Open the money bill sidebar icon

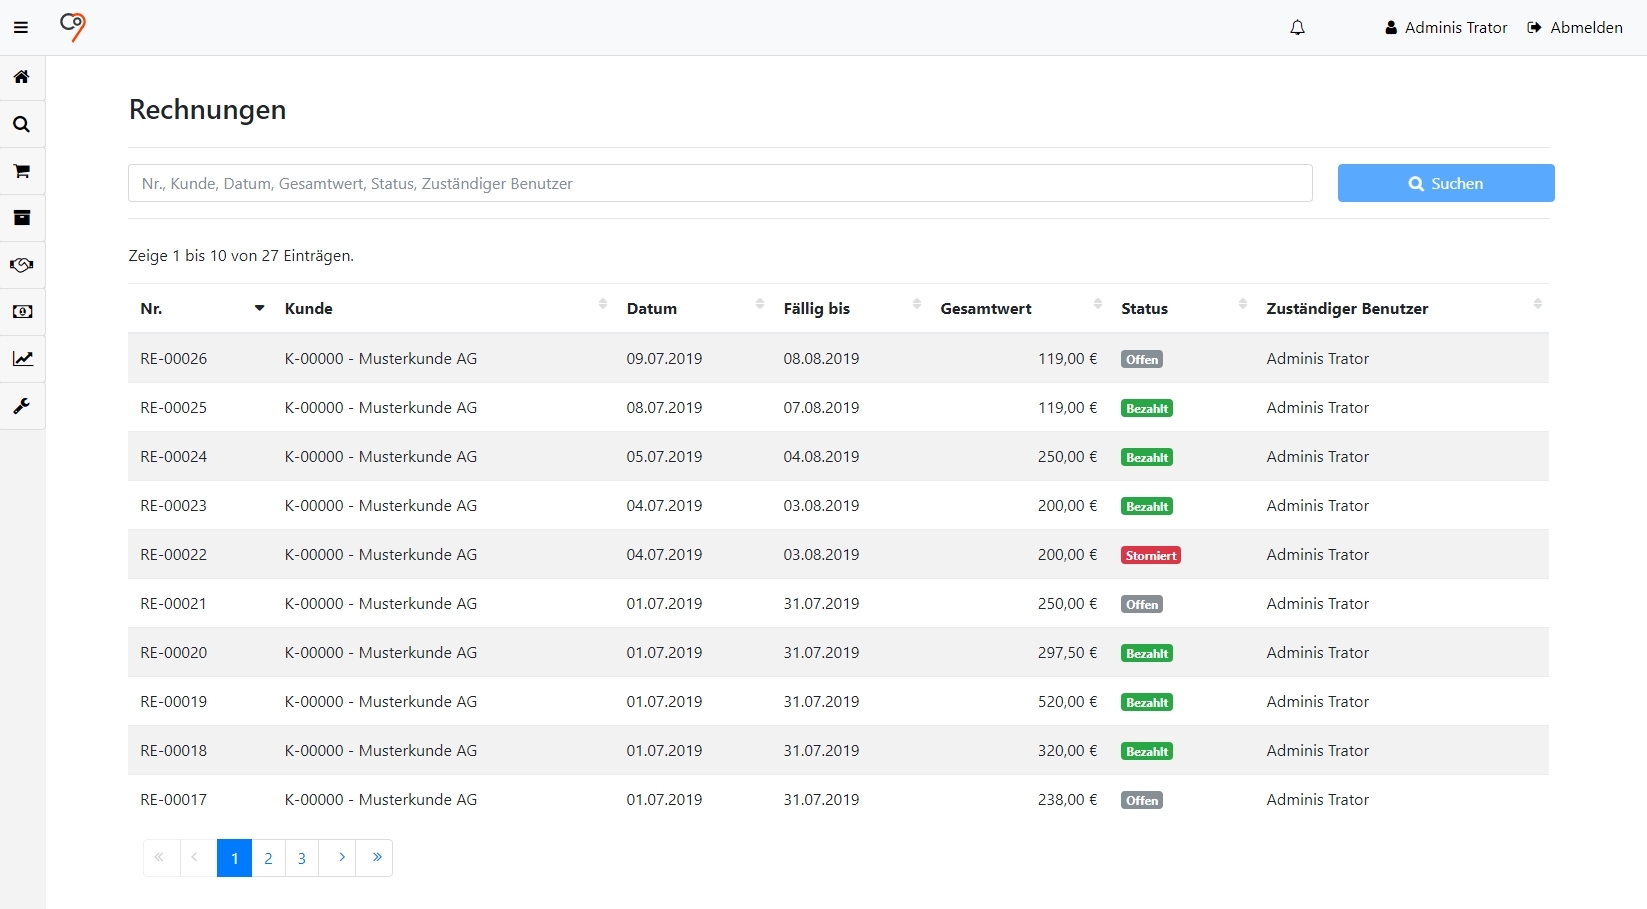21,312
